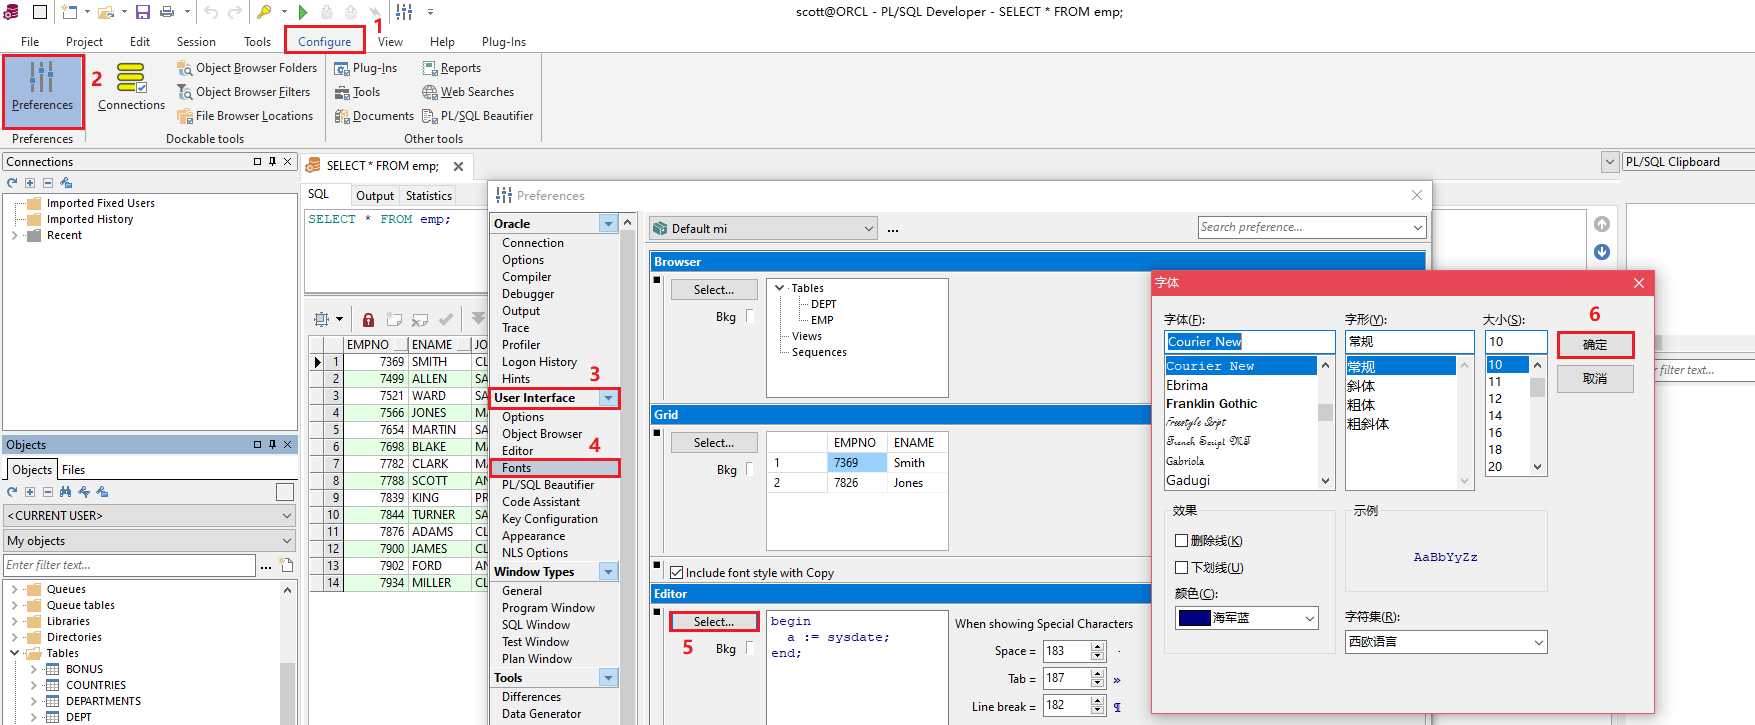
Task: Toggle Bkg checkbox in Browser section
Action: [749, 317]
